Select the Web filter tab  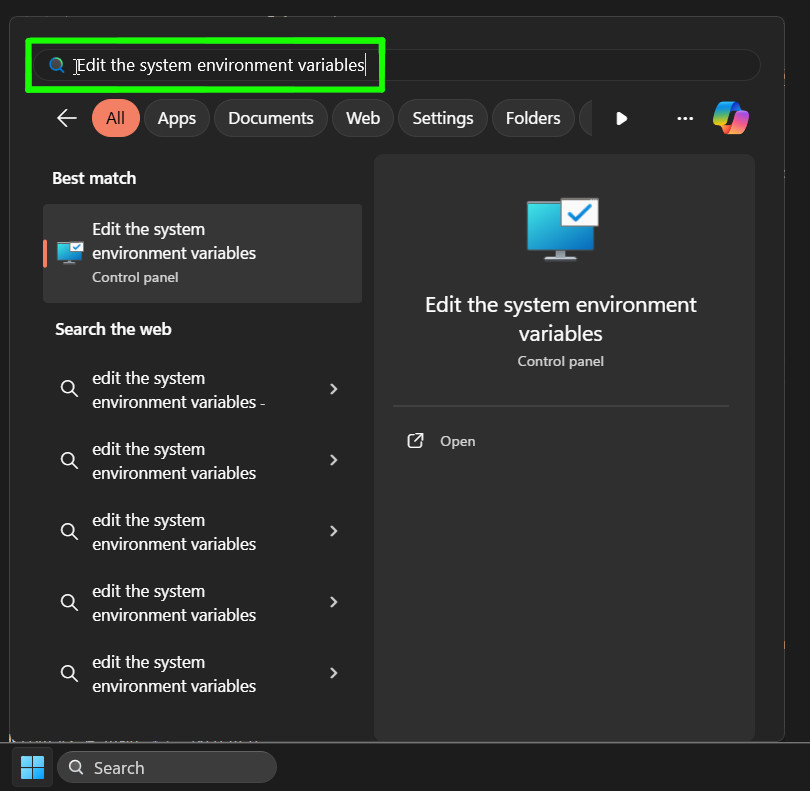pos(363,118)
